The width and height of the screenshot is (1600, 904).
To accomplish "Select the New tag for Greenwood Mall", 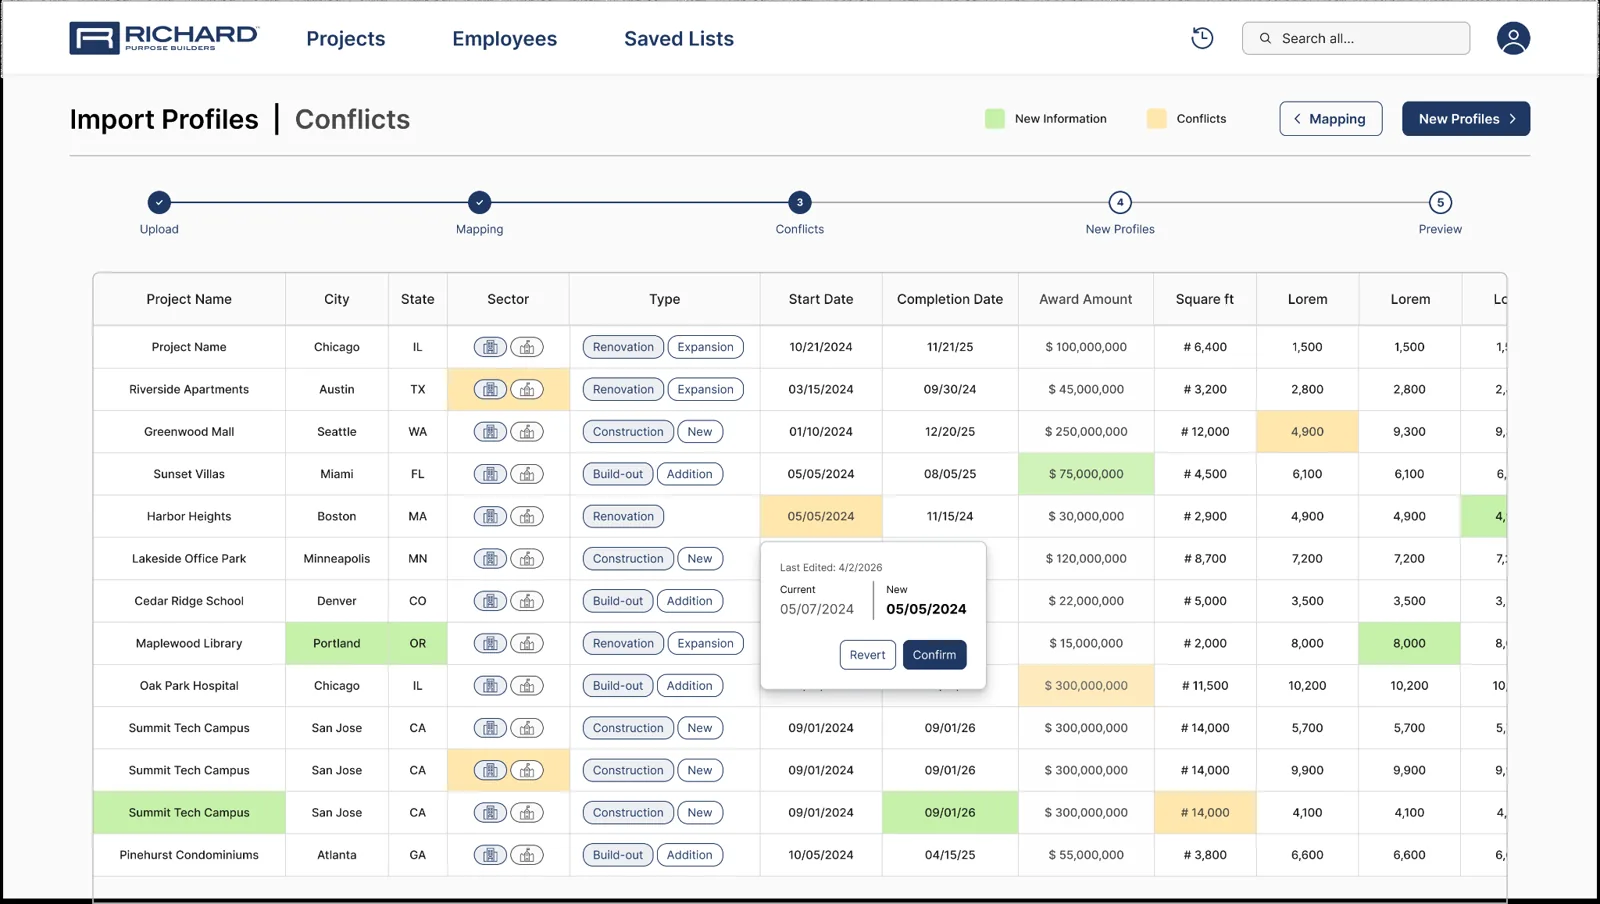I will click(x=700, y=432).
